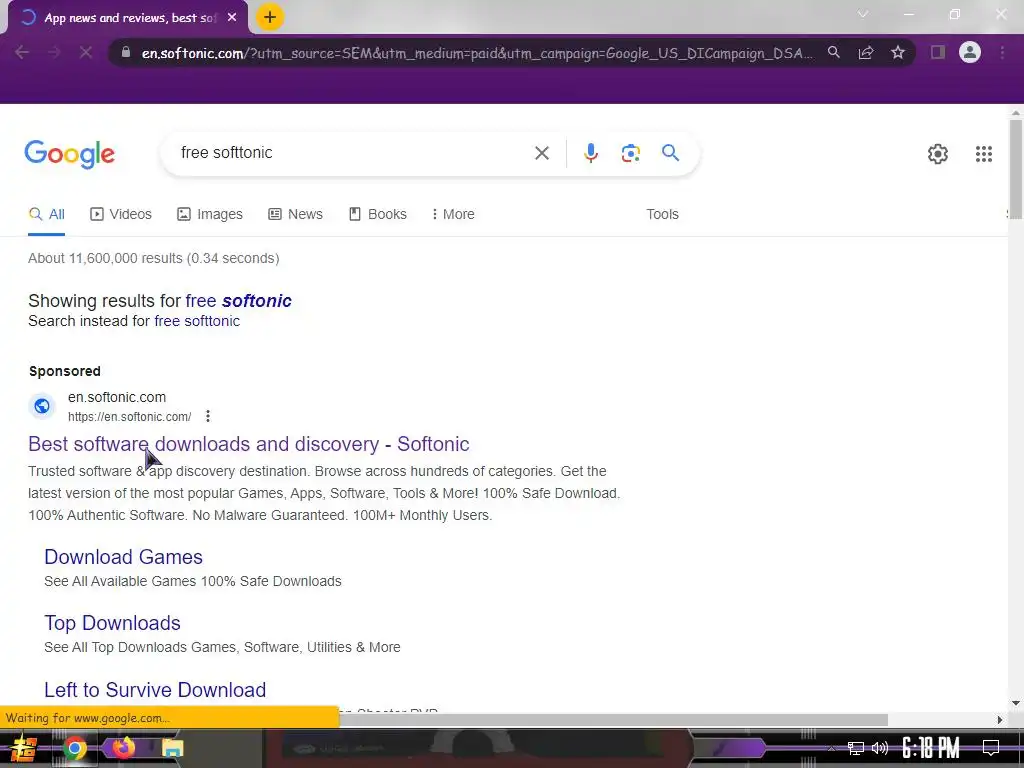Open the volume tray icon
The image size is (1024, 768).
pos(880,748)
